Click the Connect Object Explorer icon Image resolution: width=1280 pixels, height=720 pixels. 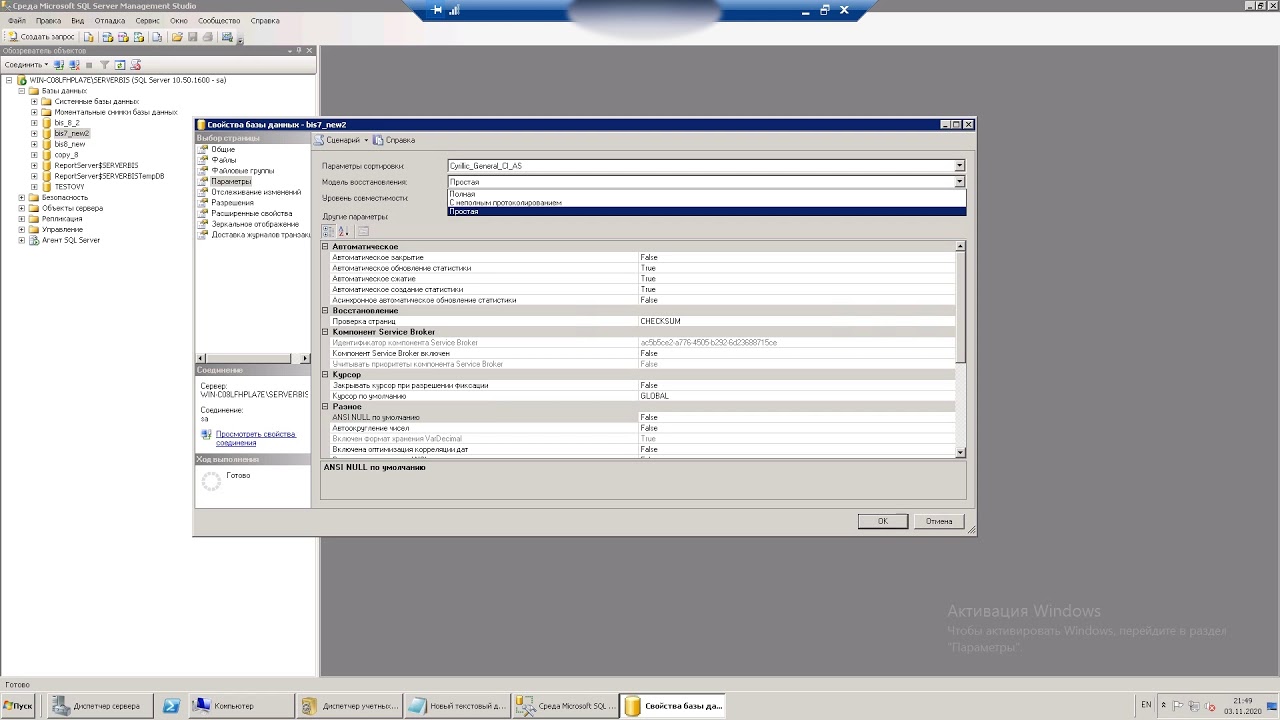click(x=59, y=64)
